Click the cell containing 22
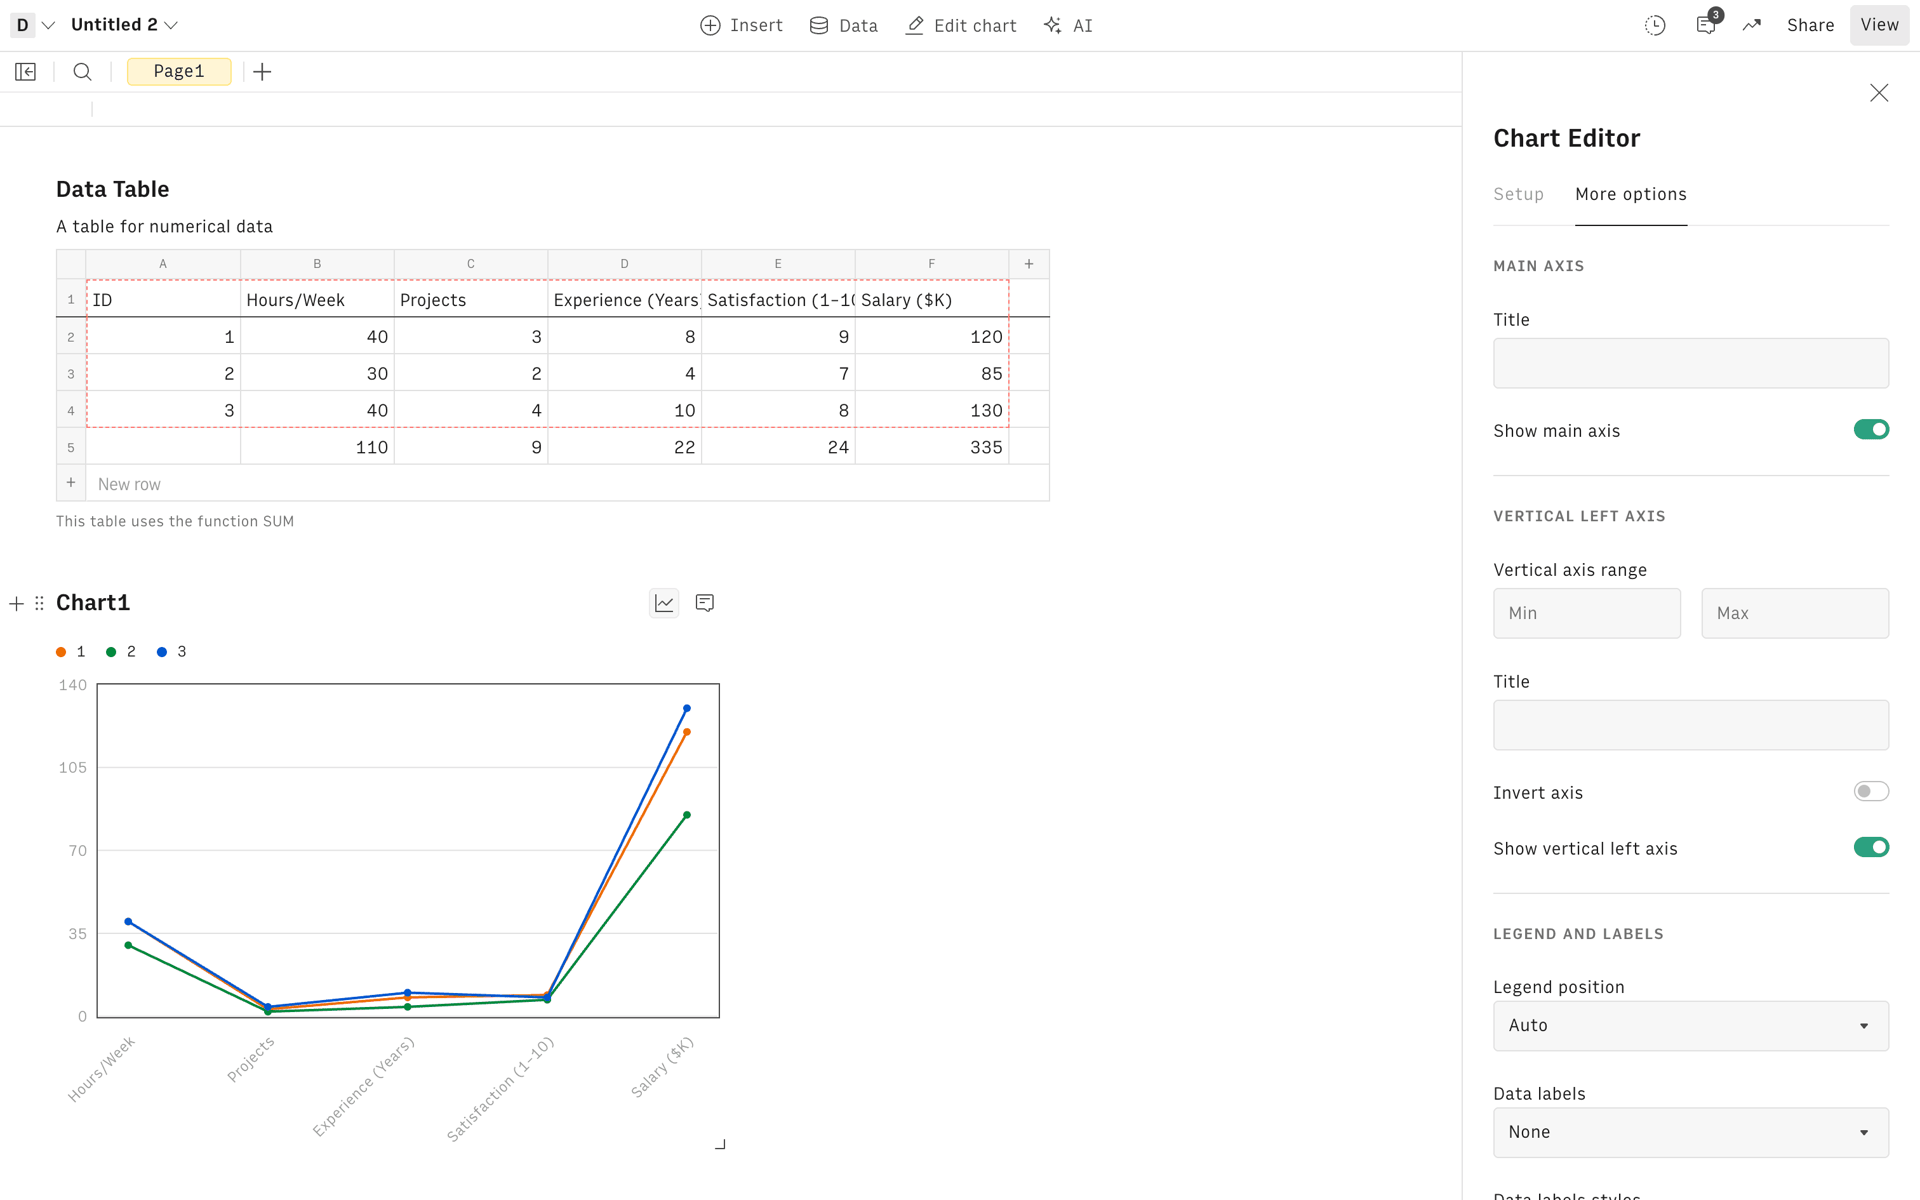1920x1200 pixels. [x=624, y=447]
